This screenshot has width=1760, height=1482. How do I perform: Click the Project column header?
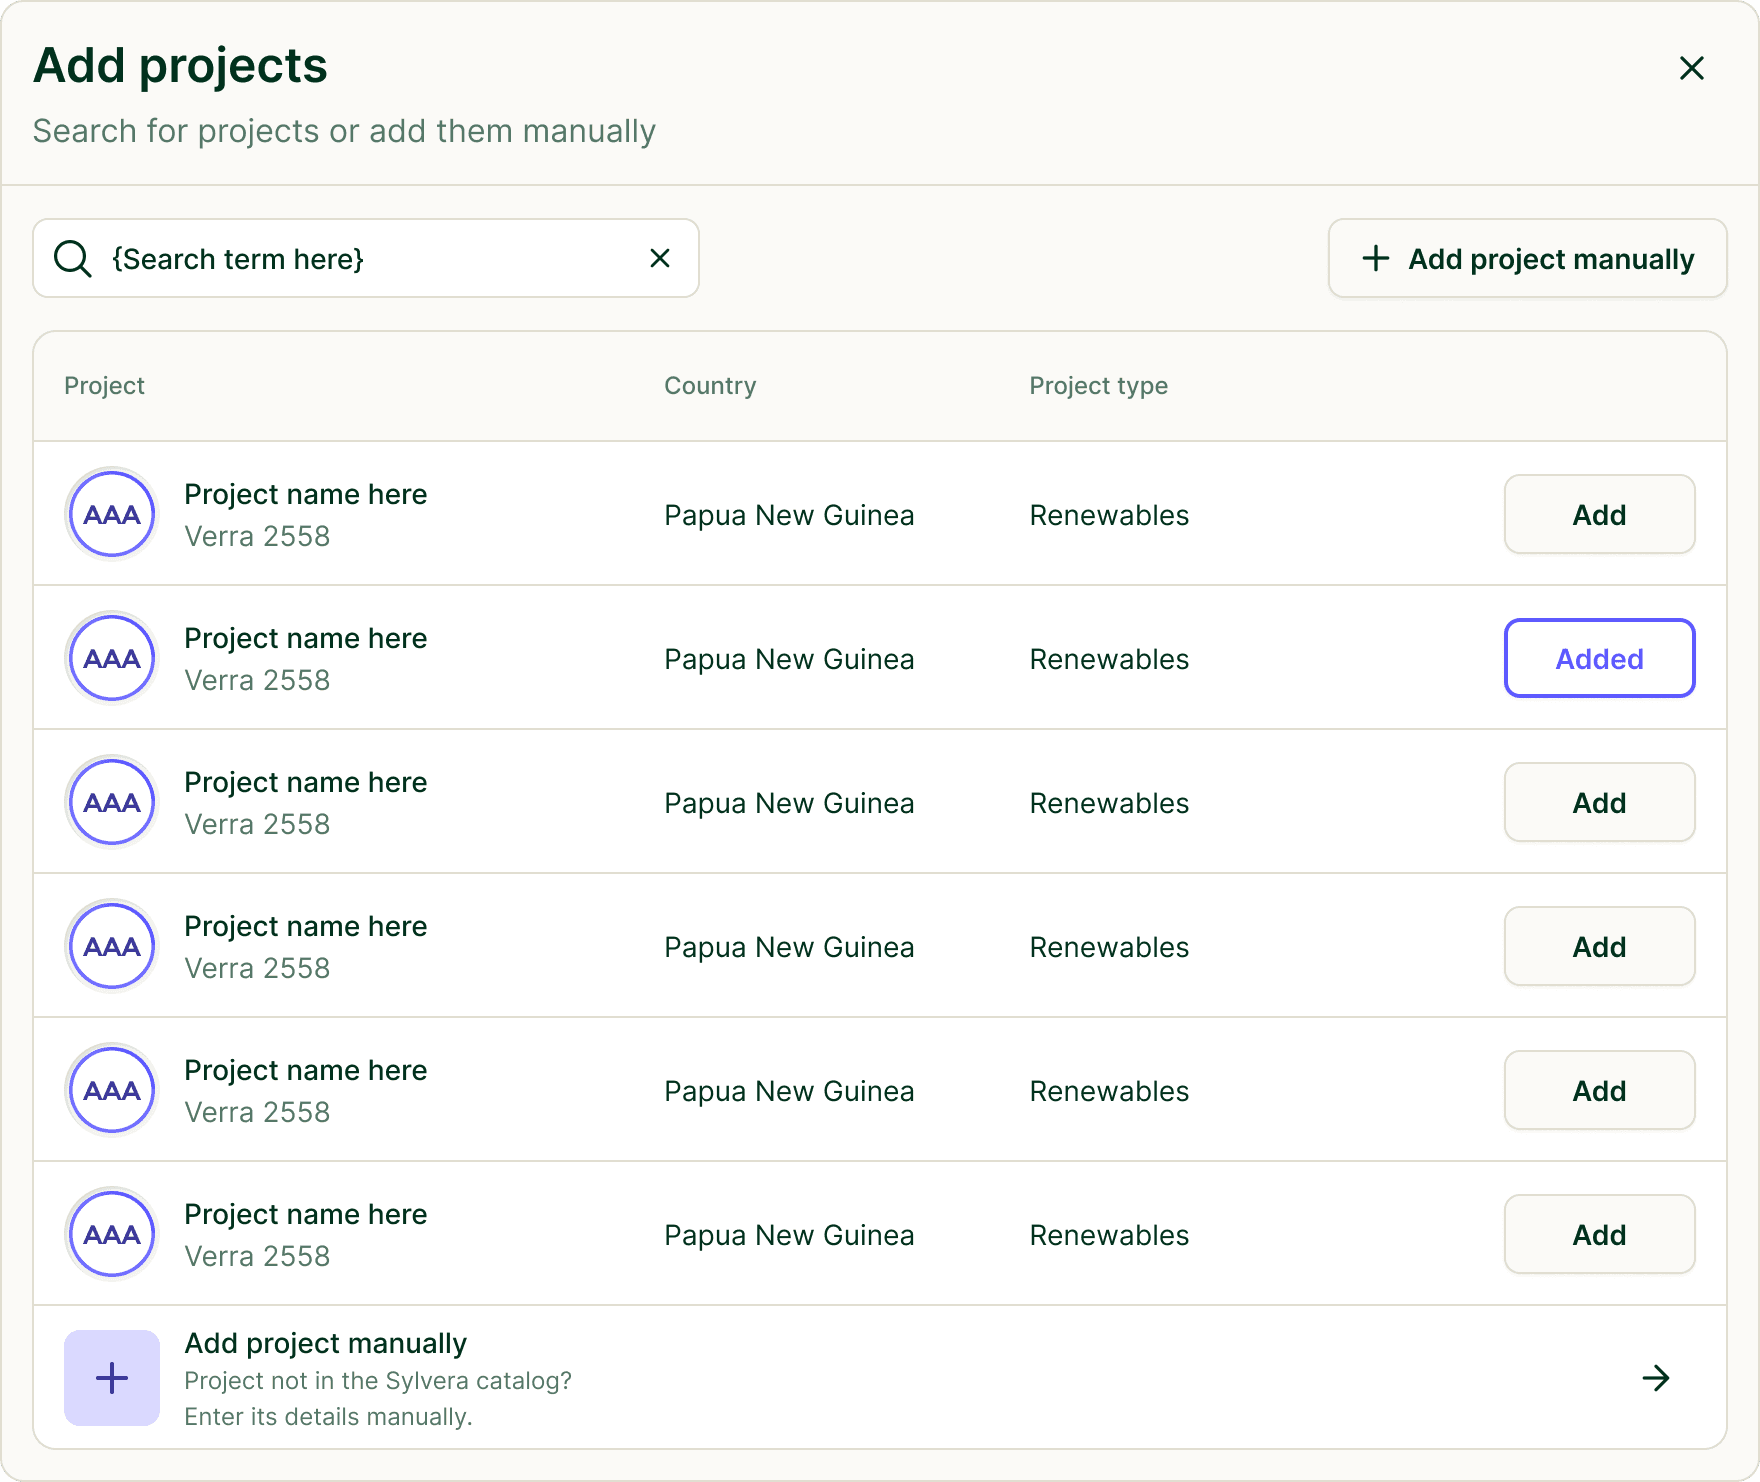[x=104, y=386]
